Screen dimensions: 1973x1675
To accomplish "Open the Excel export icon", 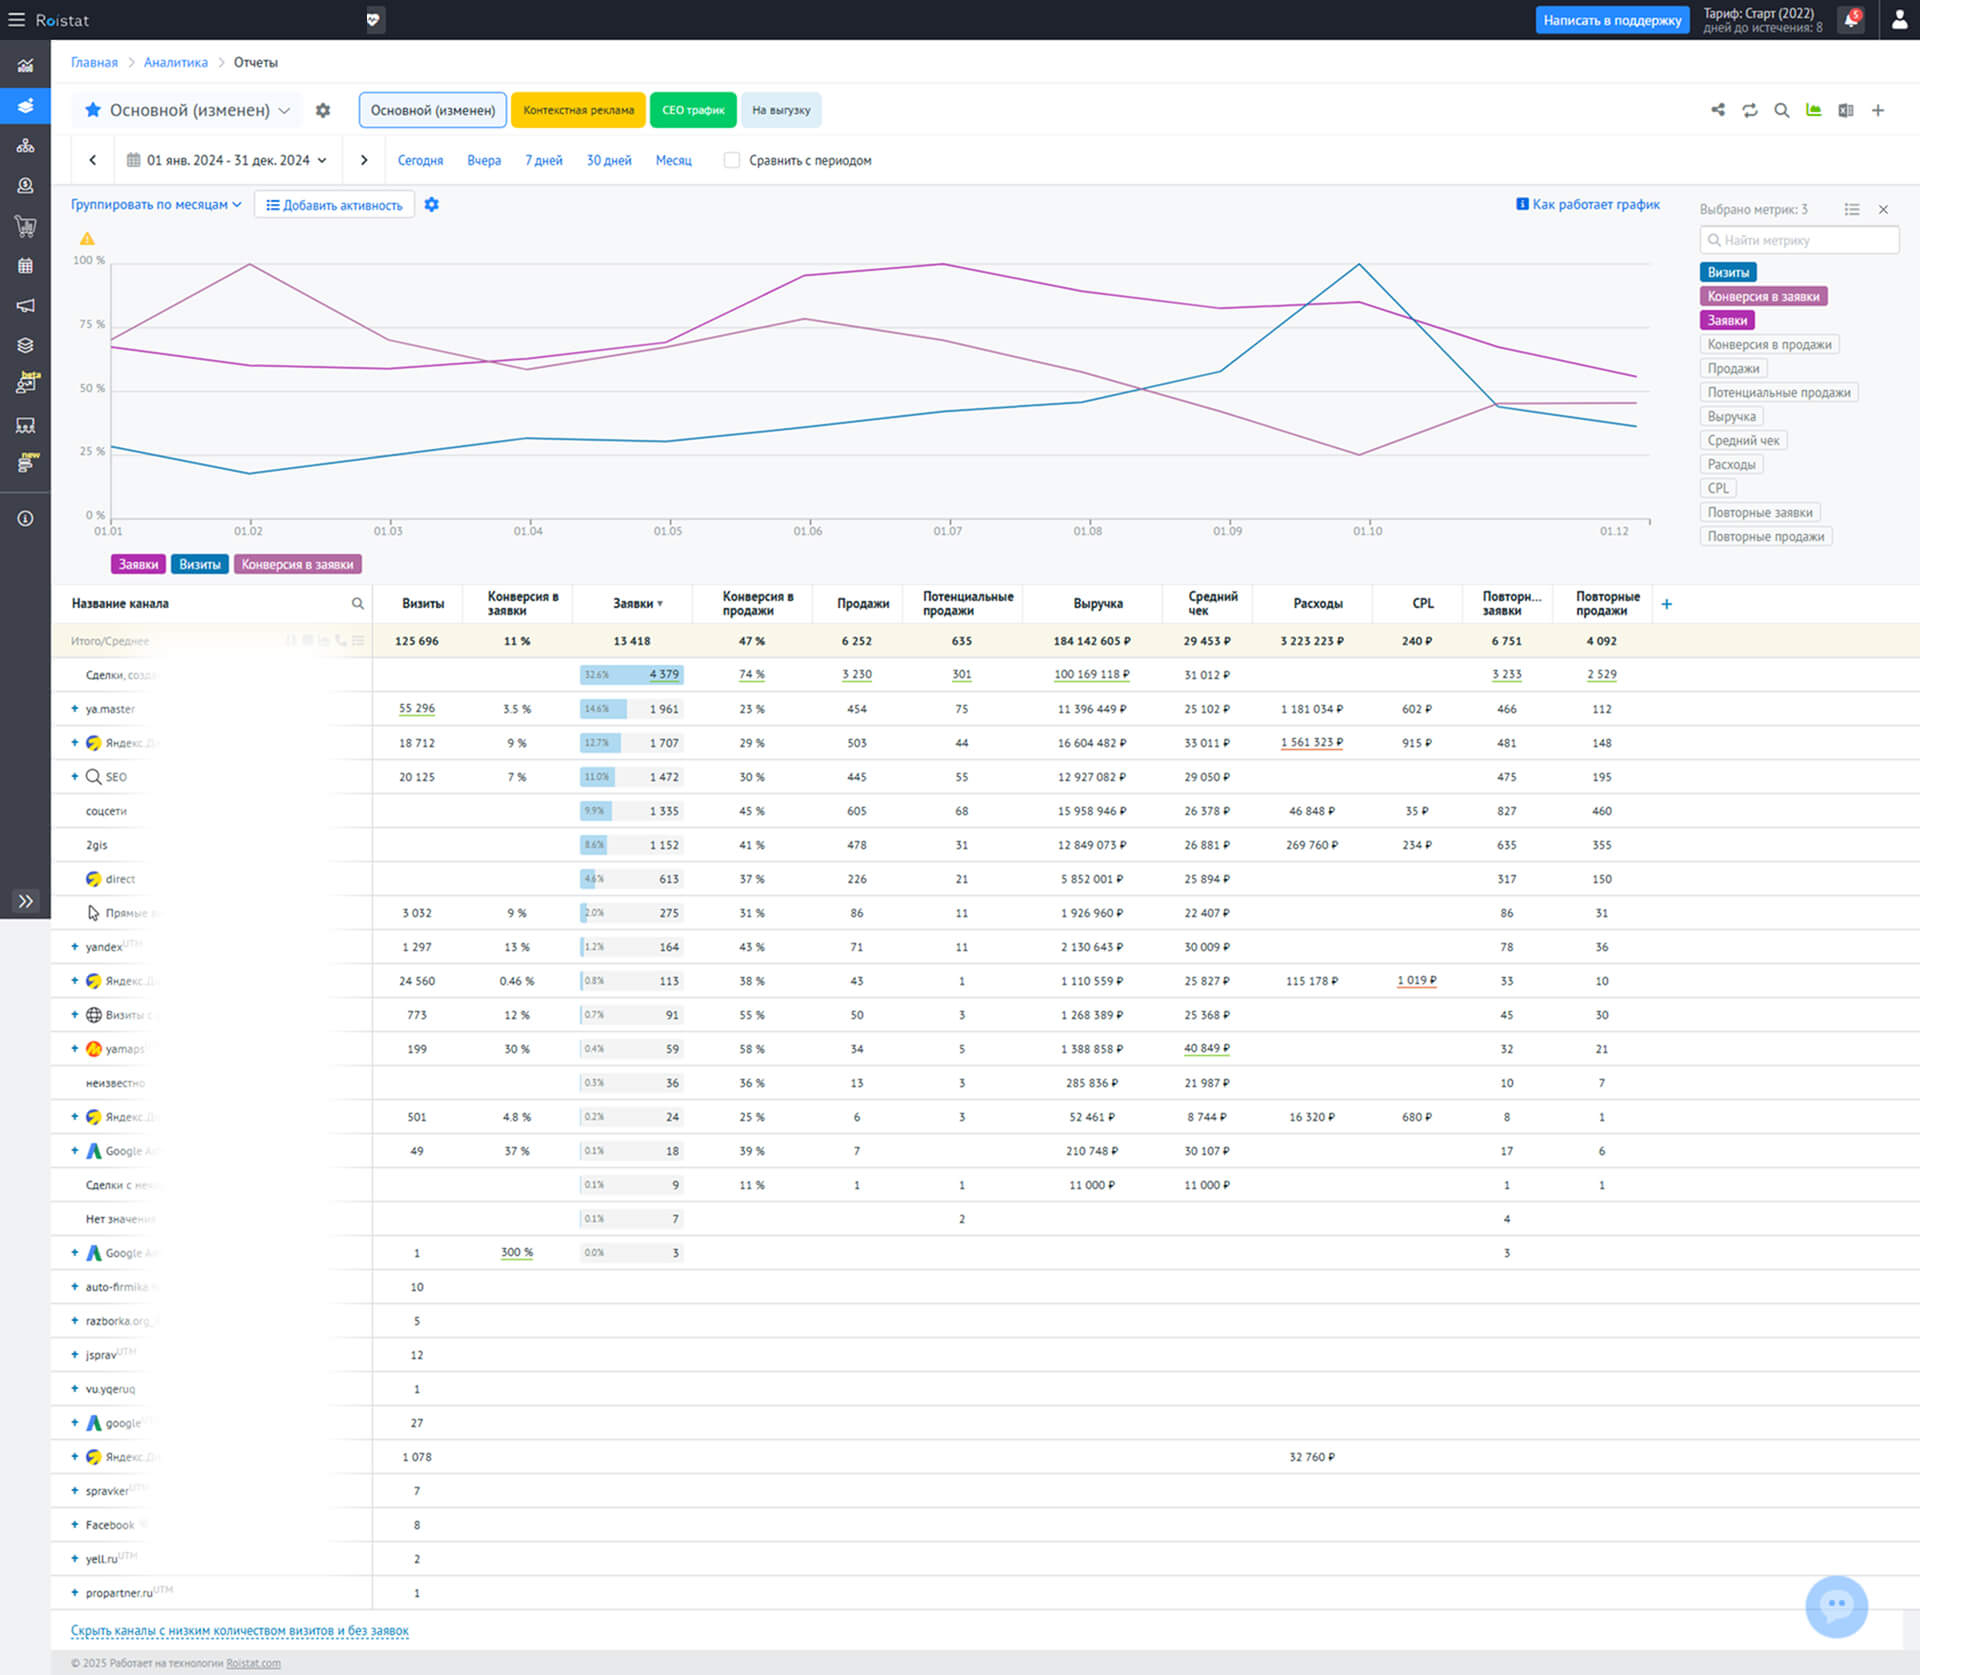I will click(1845, 110).
